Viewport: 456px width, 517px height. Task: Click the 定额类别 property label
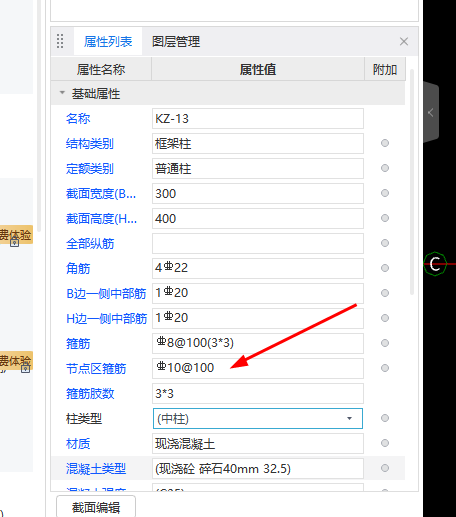[x=90, y=169]
